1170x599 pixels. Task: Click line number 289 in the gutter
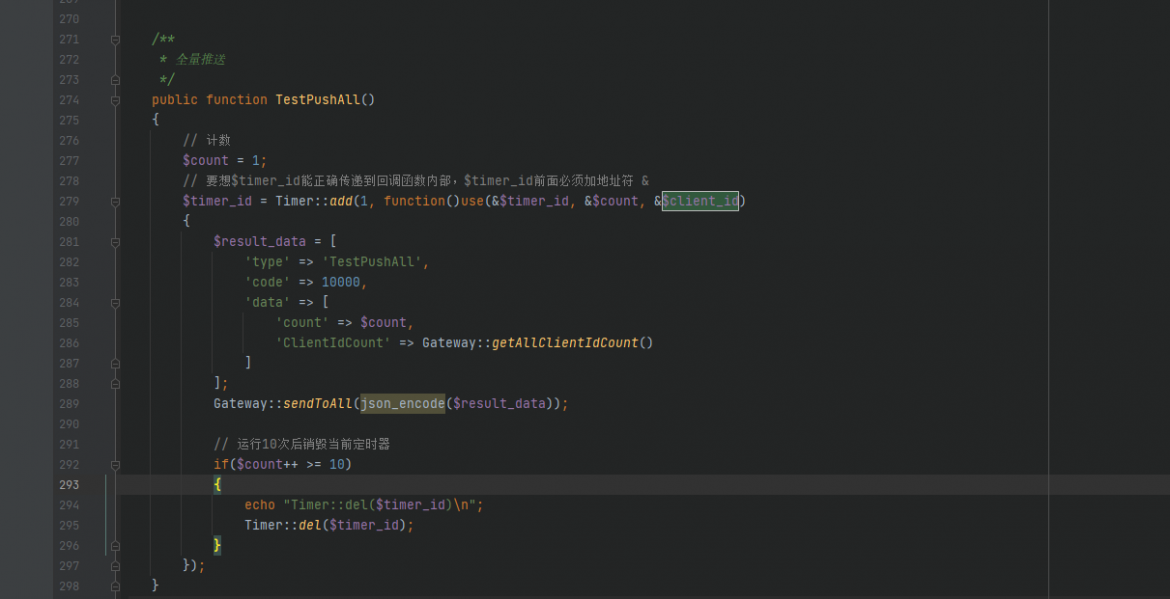pos(69,404)
